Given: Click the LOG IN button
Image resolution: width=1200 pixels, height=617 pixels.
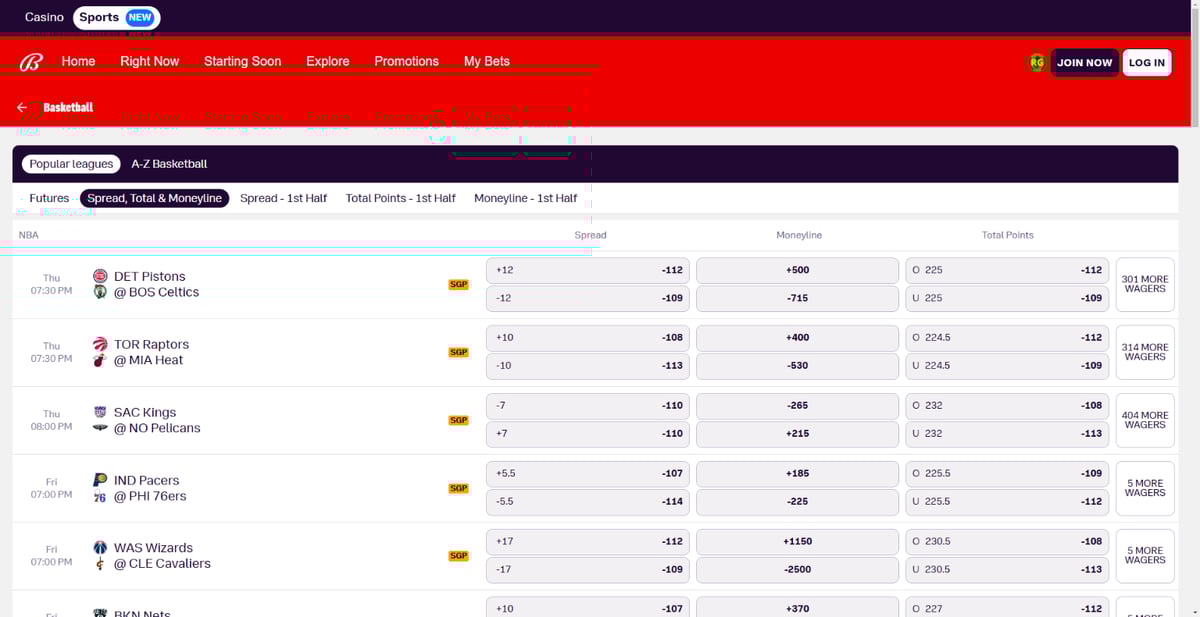Looking at the screenshot, I should click(1147, 62).
